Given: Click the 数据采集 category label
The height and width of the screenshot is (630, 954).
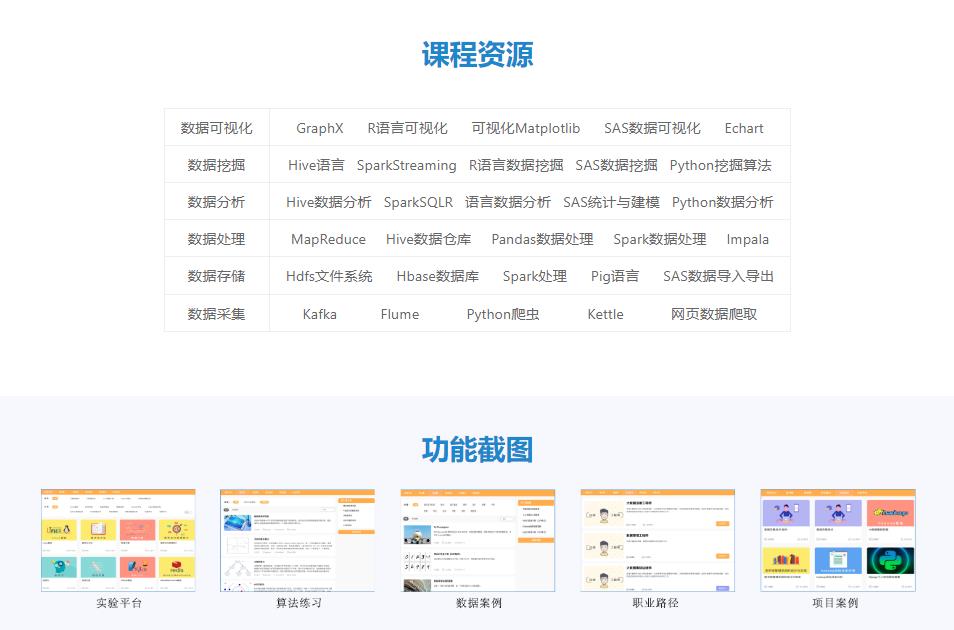Looking at the screenshot, I should click(x=216, y=314).
